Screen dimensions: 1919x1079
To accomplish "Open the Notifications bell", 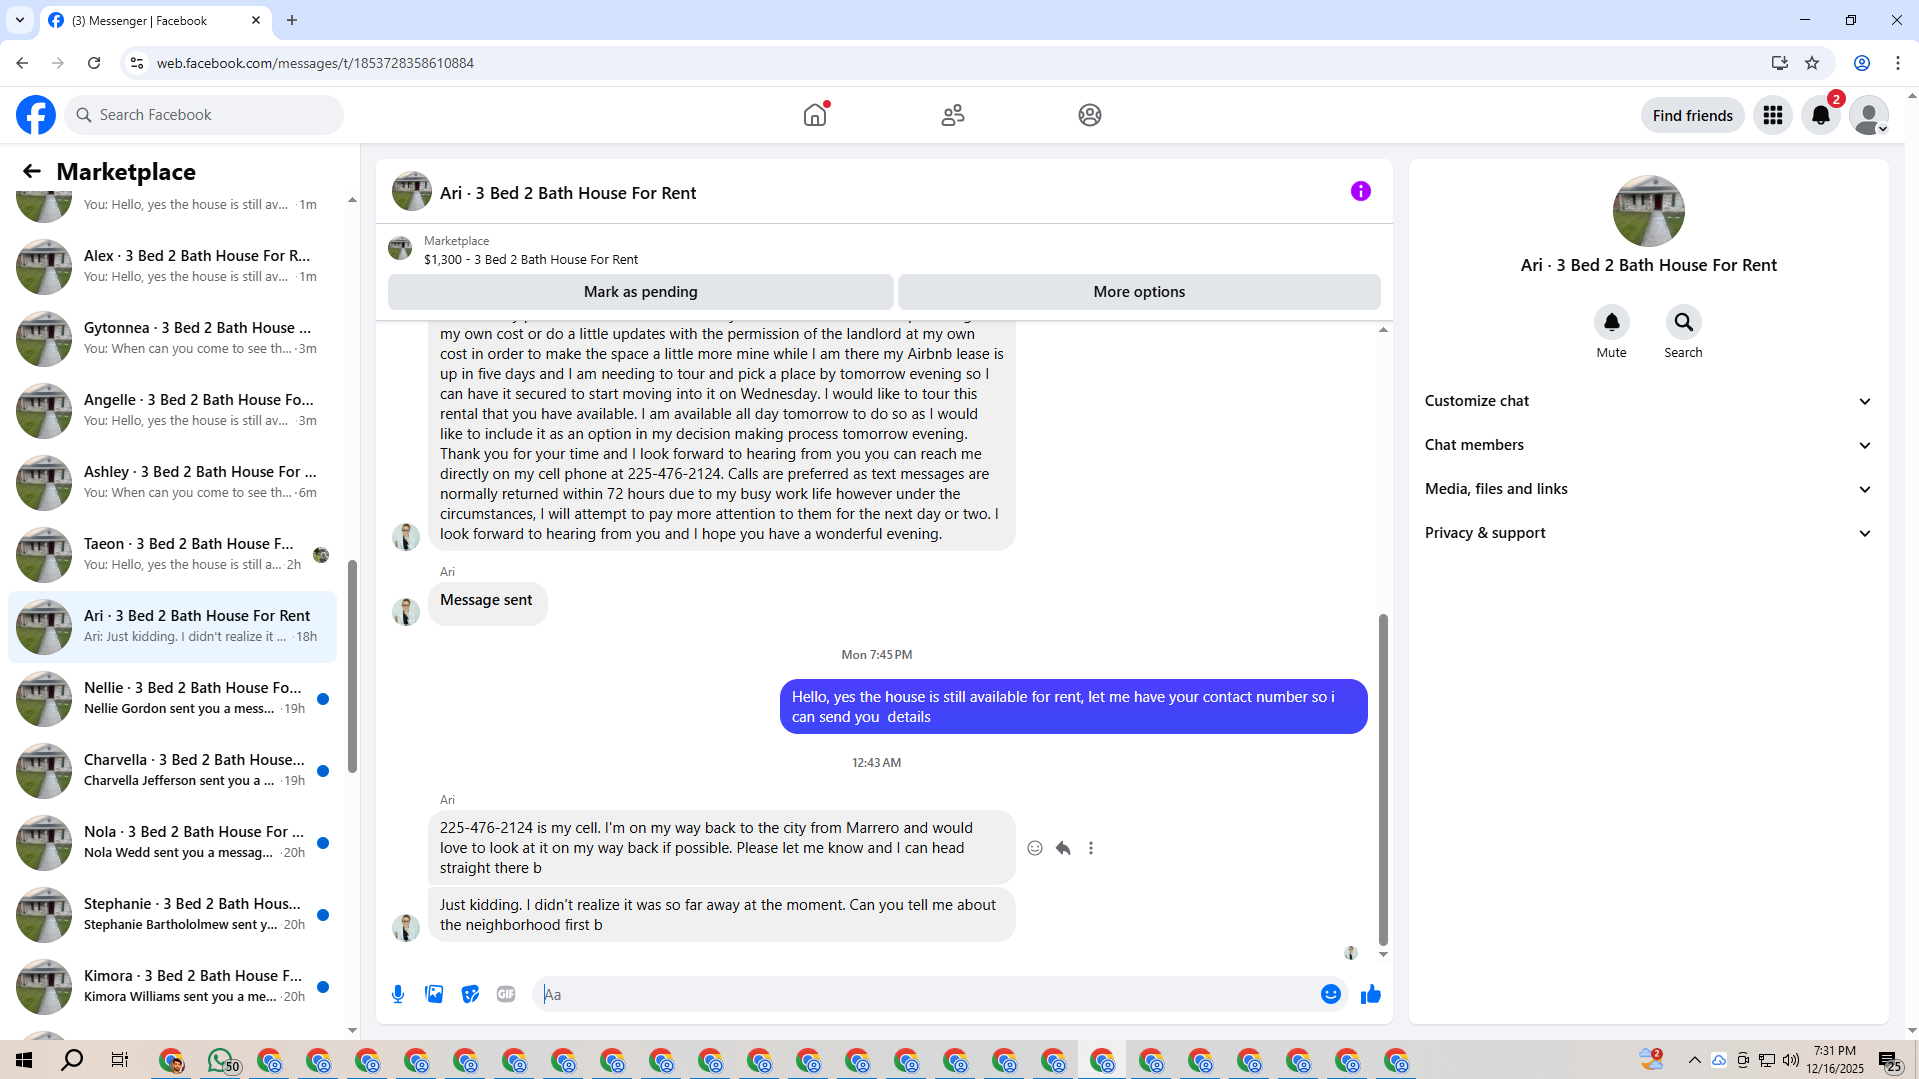I will click(x=1821, y=115).
